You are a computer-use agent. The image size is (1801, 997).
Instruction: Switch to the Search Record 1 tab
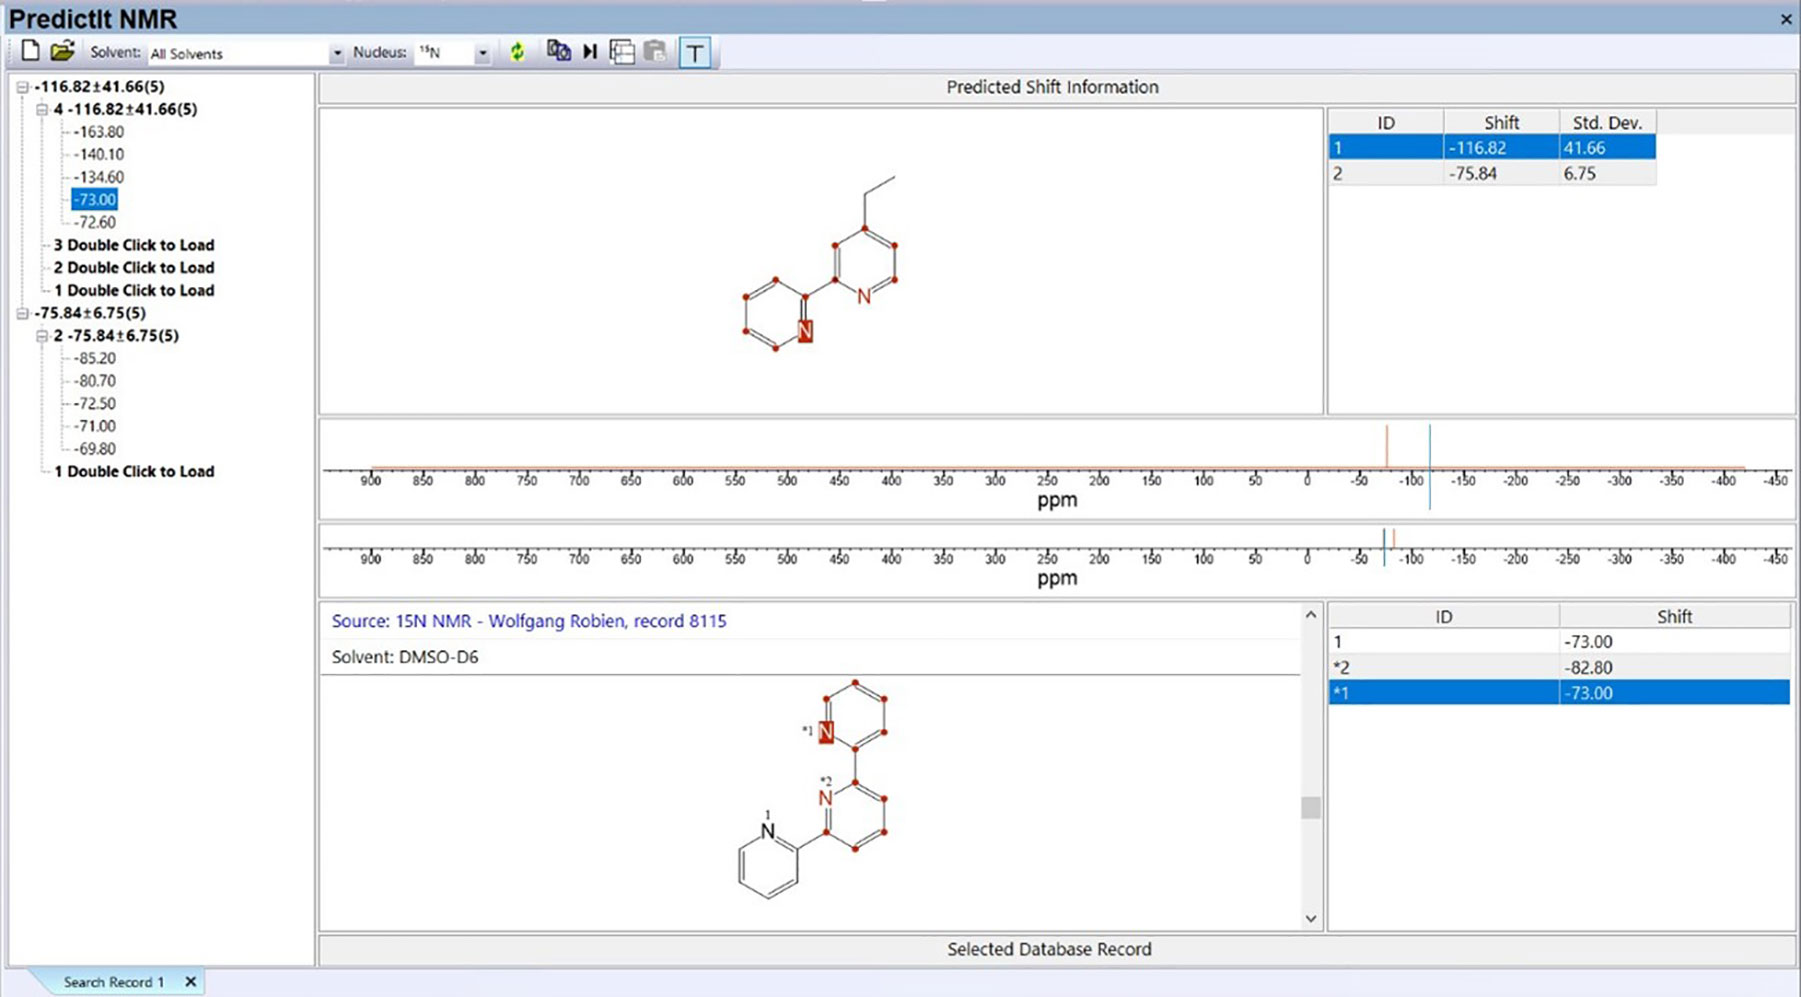click(x=113, y=982)
